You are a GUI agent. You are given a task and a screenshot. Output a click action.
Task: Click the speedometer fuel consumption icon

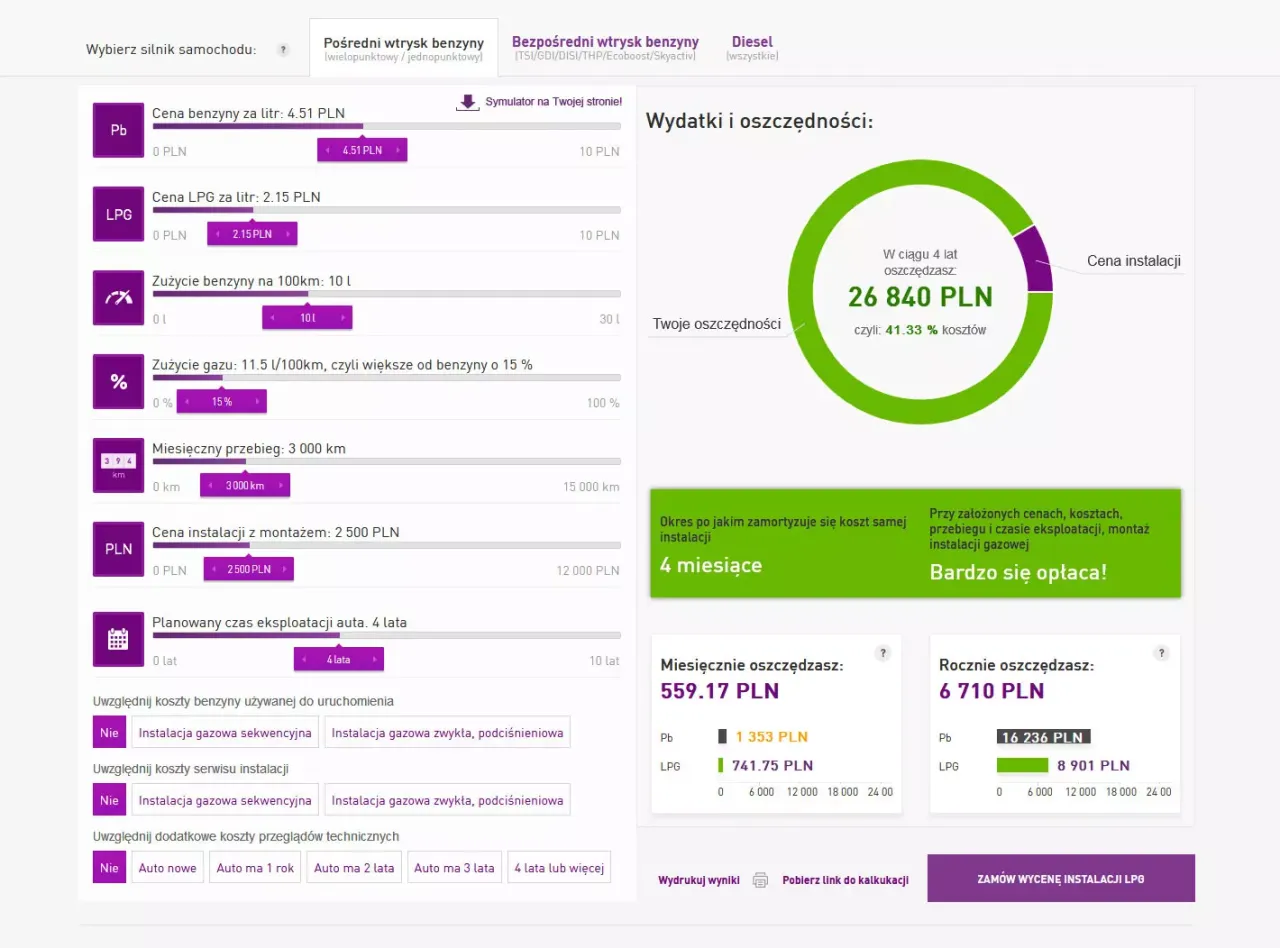pos(117,298)
